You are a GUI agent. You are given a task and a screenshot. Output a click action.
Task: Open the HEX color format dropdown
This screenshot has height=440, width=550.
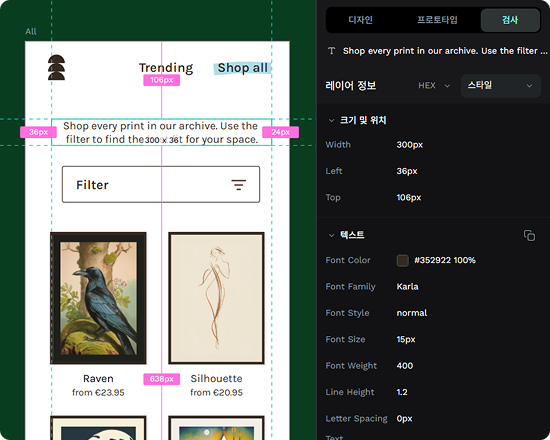tap(434, 86)
